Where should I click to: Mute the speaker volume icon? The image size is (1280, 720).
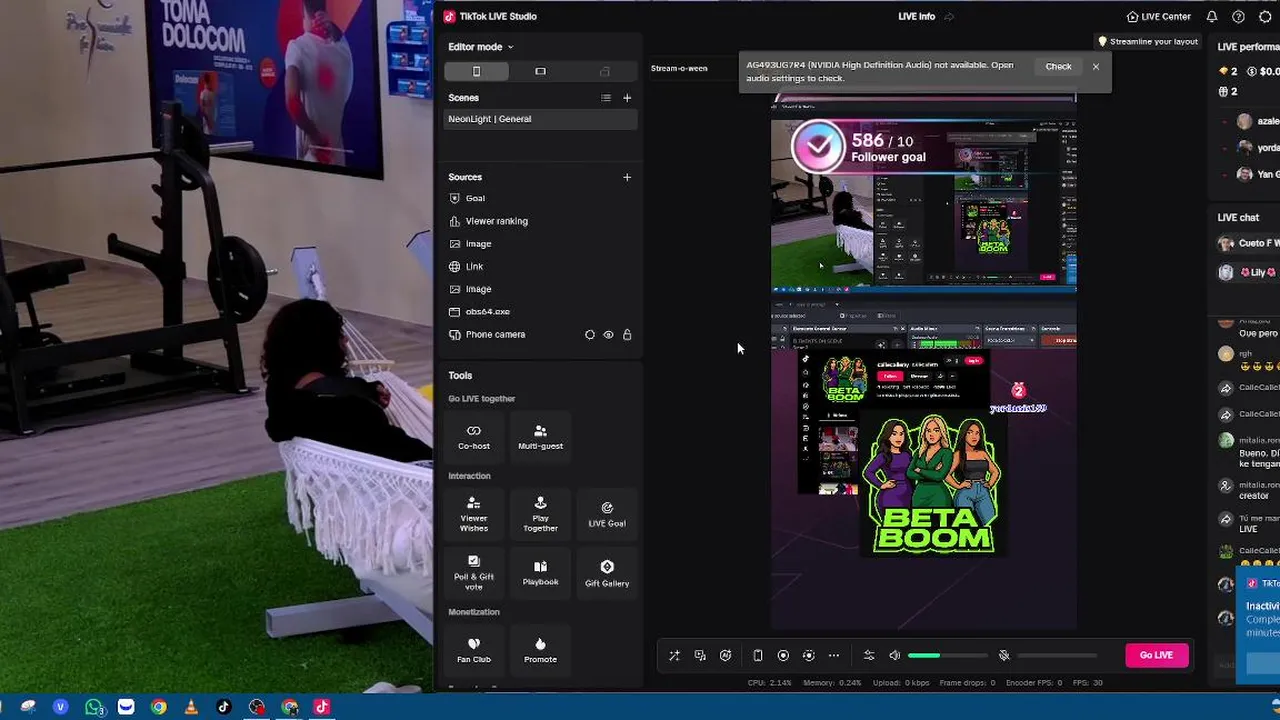(x=895, y=656)
